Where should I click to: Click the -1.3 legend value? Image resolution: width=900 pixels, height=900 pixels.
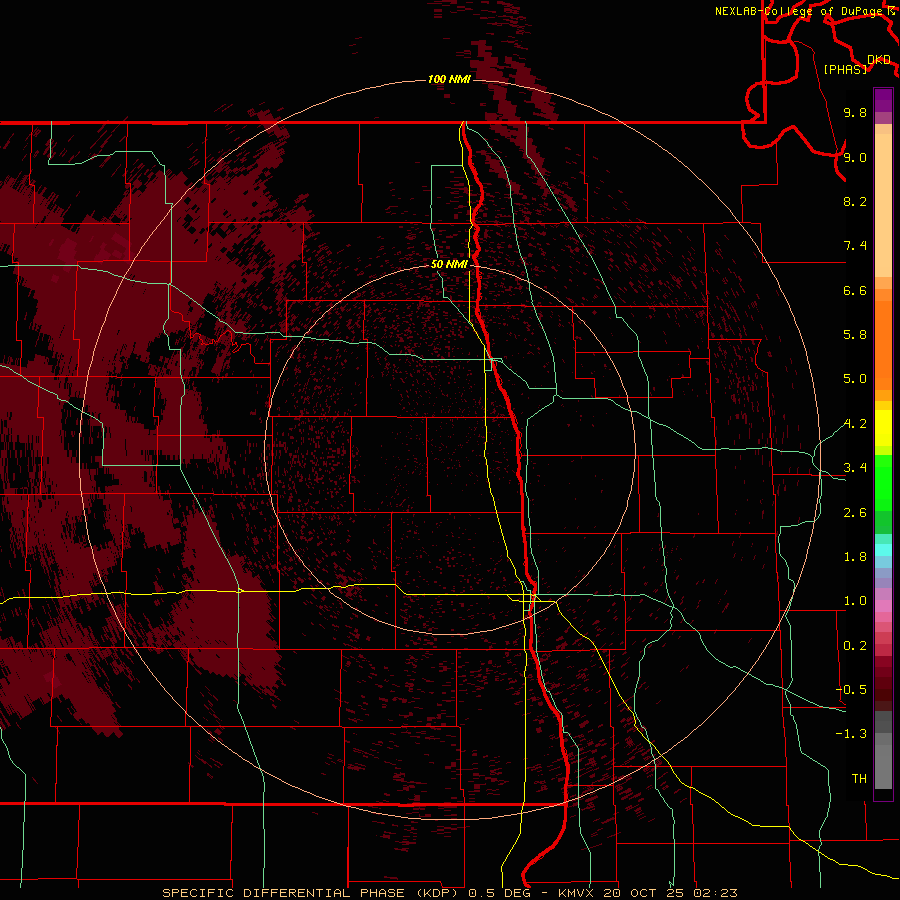click(851, 734)
